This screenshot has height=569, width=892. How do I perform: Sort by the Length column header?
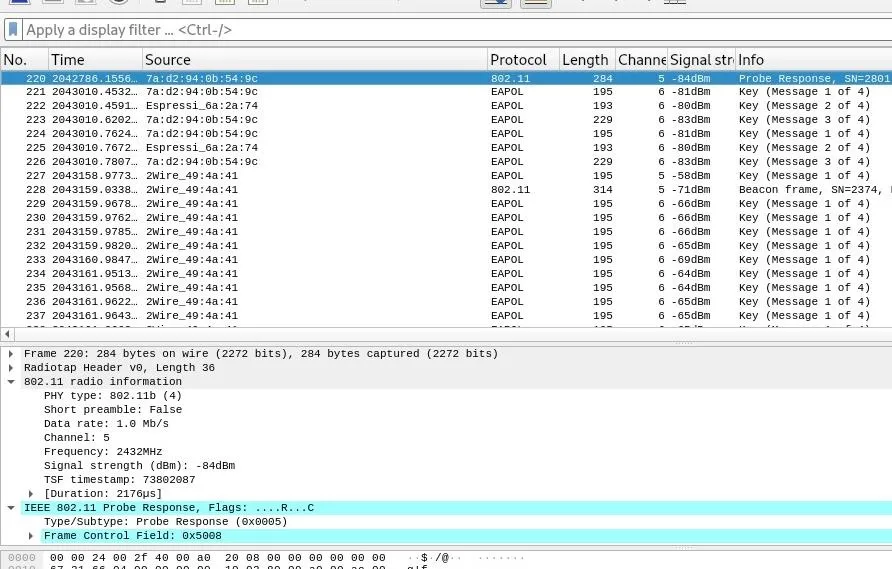pyautogui.click(x=587, y=60)
